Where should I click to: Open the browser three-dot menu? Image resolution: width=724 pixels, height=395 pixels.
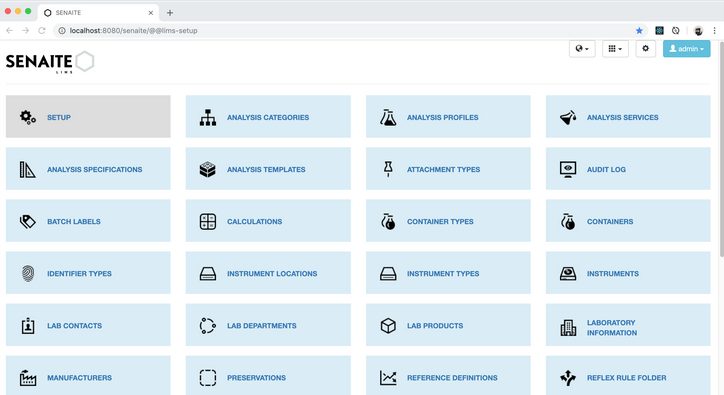pyautogui.click(x=714, y=30)
